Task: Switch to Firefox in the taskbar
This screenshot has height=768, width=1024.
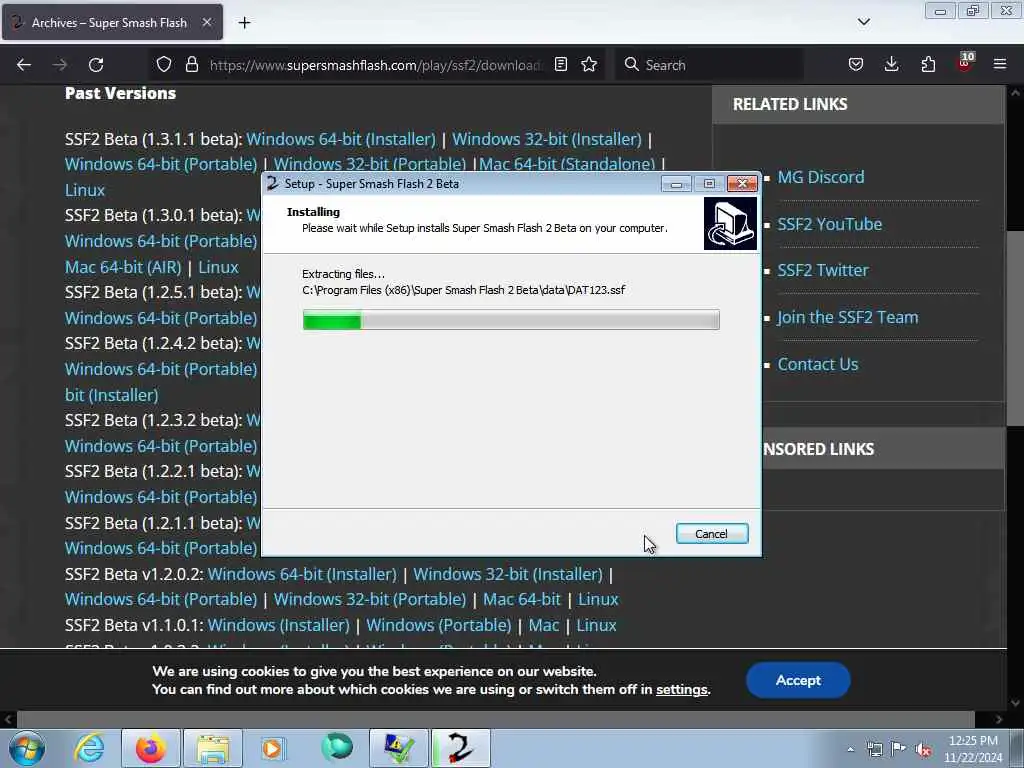Action: click(150, 748)
